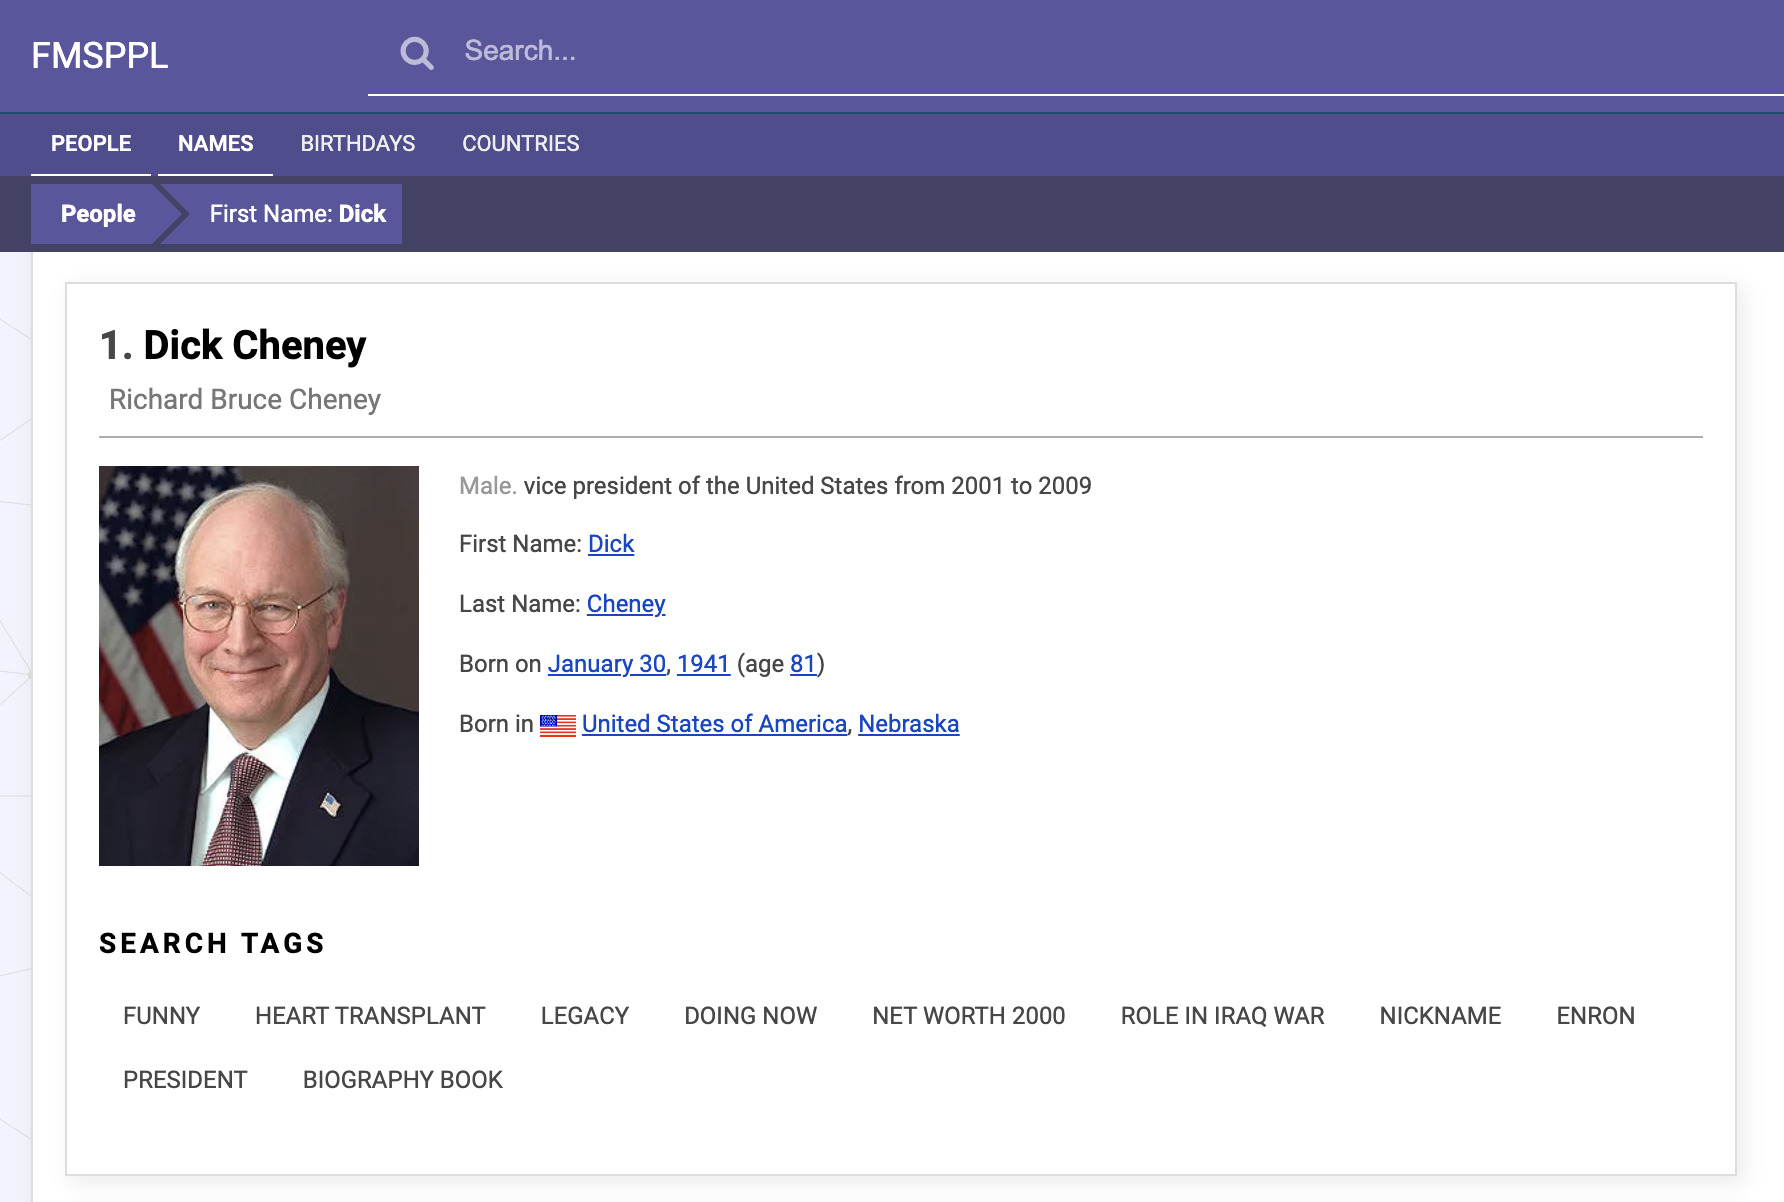Open the United States of America link
Viewport: 1784px width, 1202px height.
pos(714,723)
